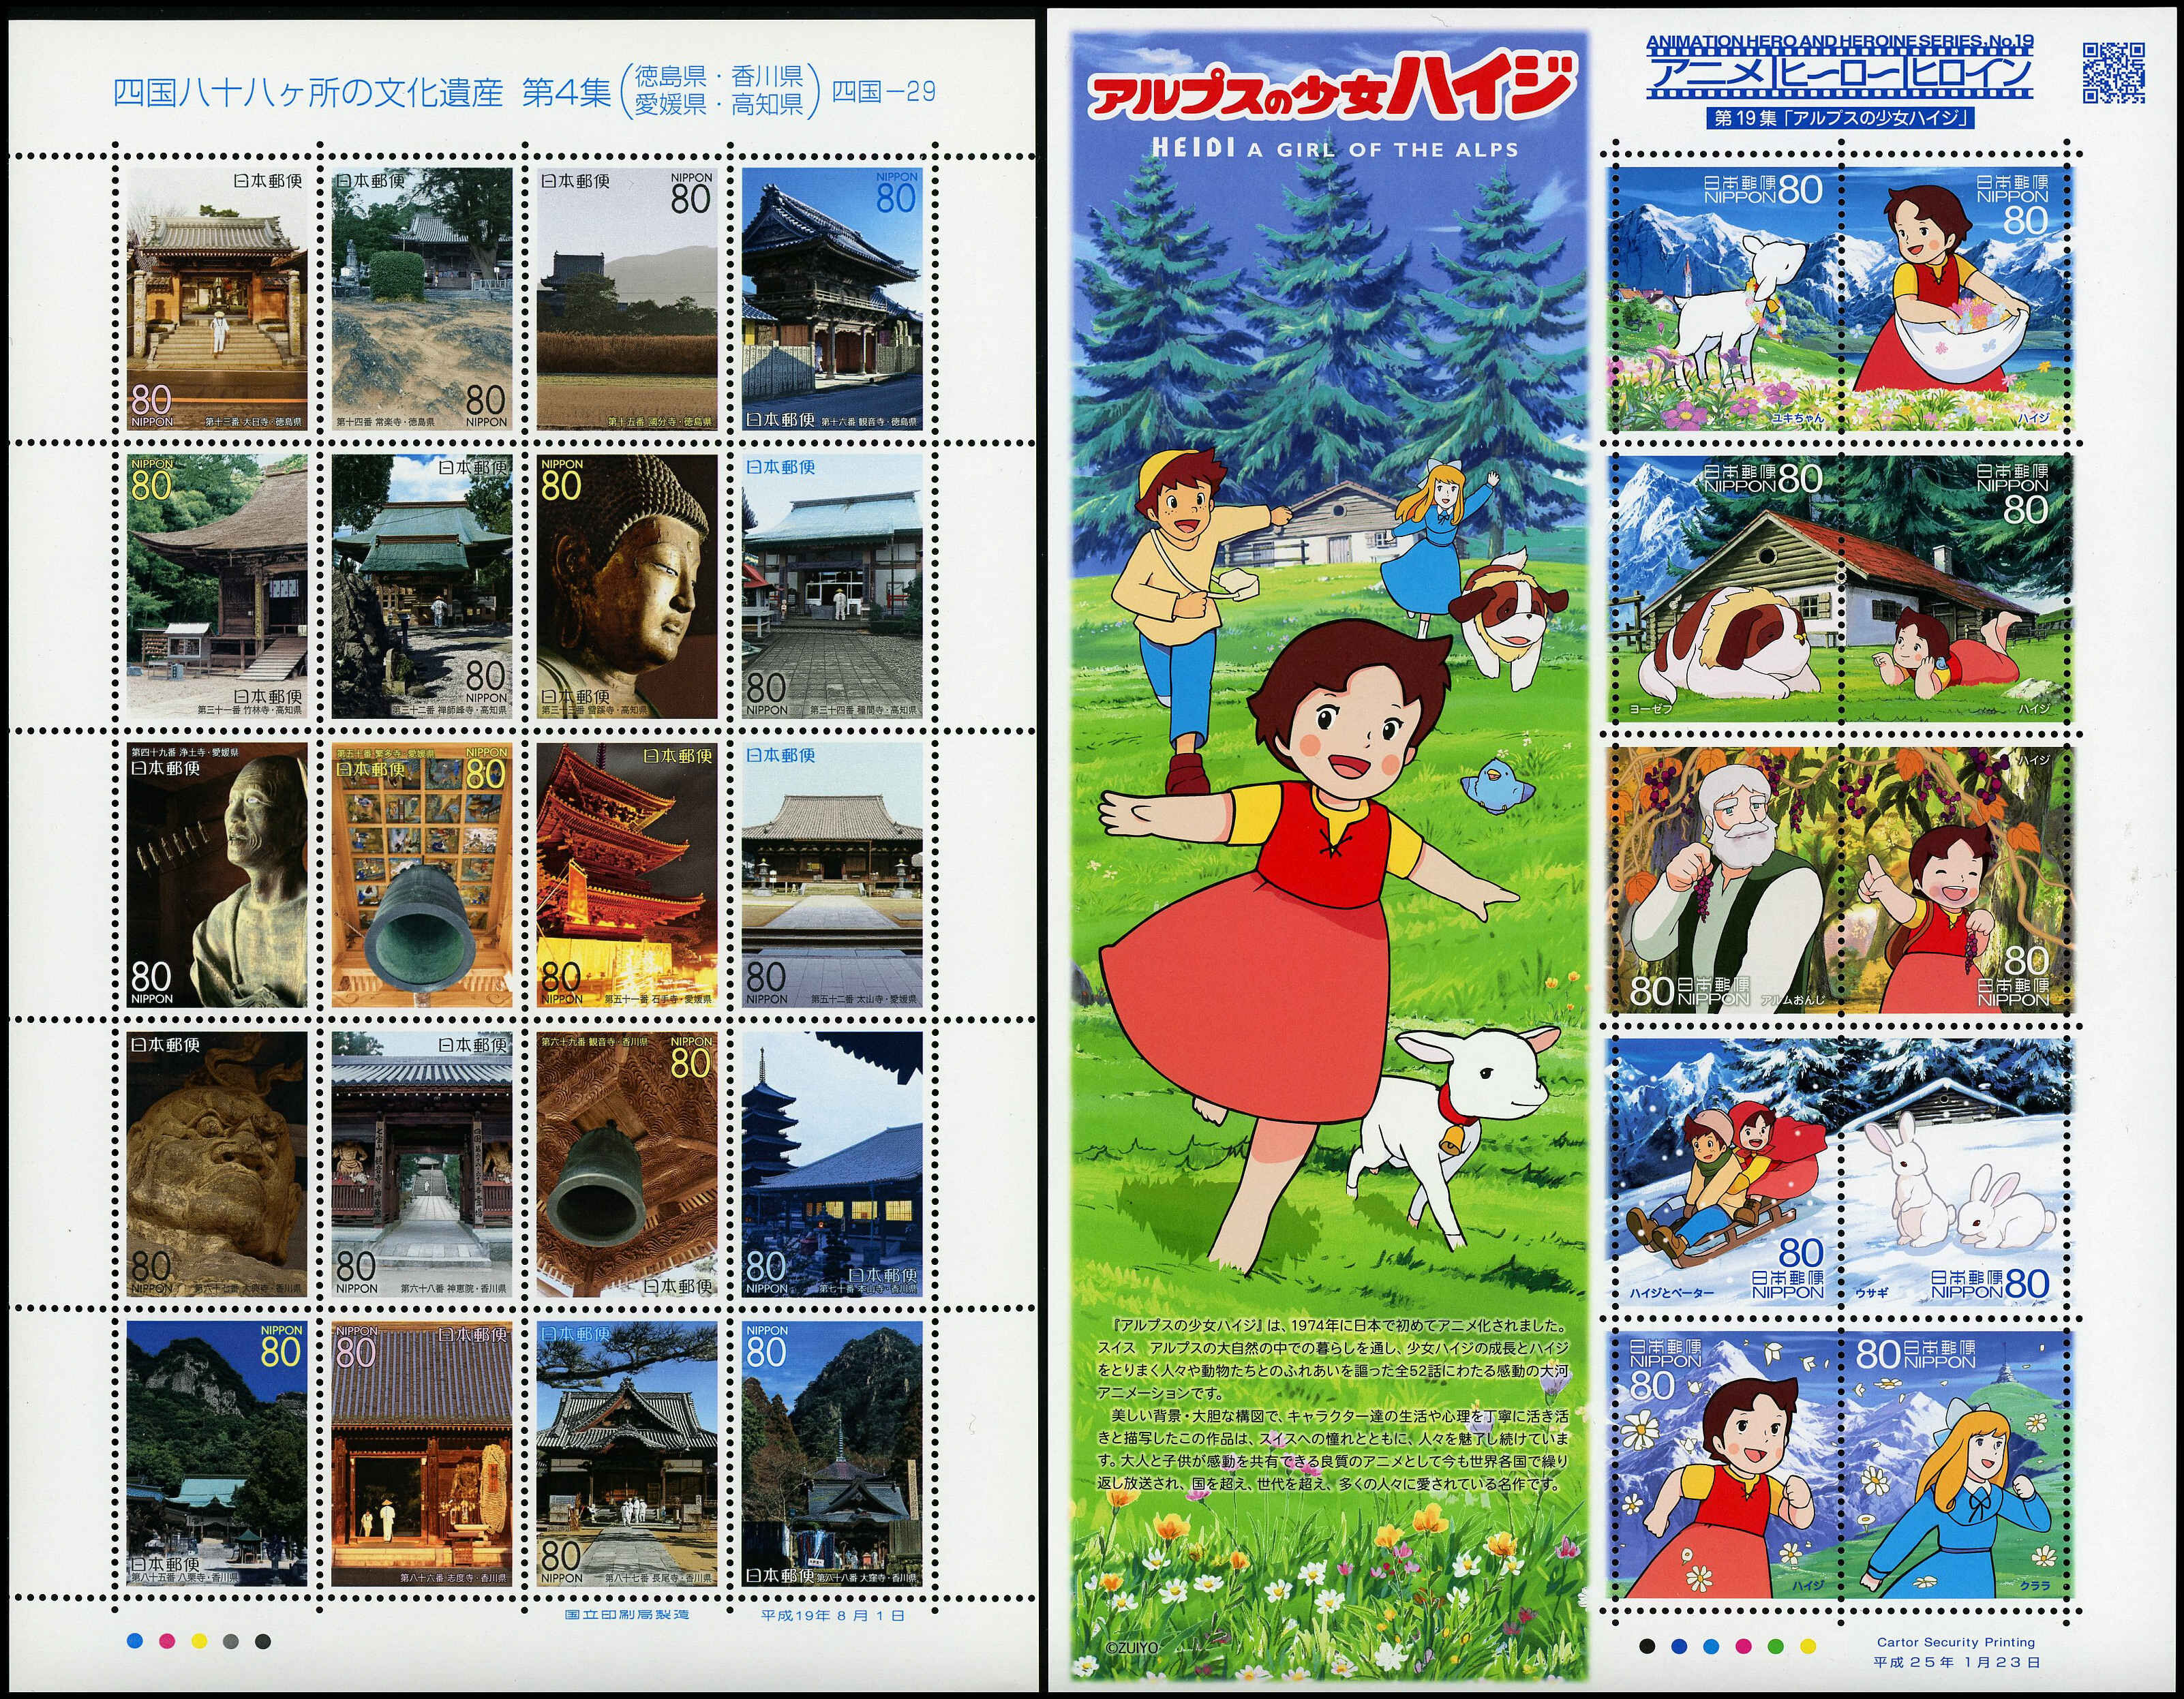The width and height of the screenshot is (2184, 1699).
Task: Select the wooden monk statue stamp
Action: [x=217, y=875]
